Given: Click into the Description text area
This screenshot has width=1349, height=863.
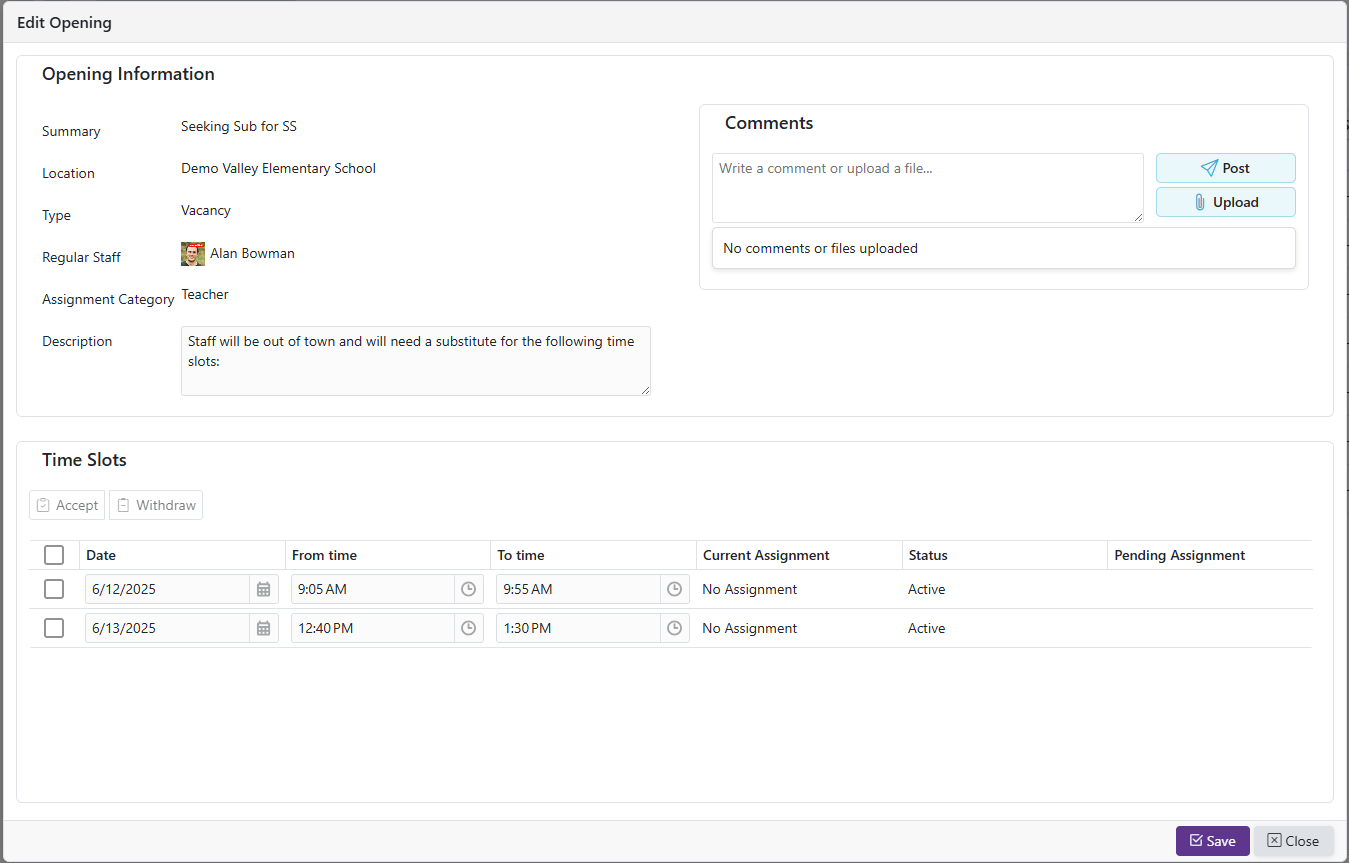Looking at the screenshot, I should pos(415,360).
